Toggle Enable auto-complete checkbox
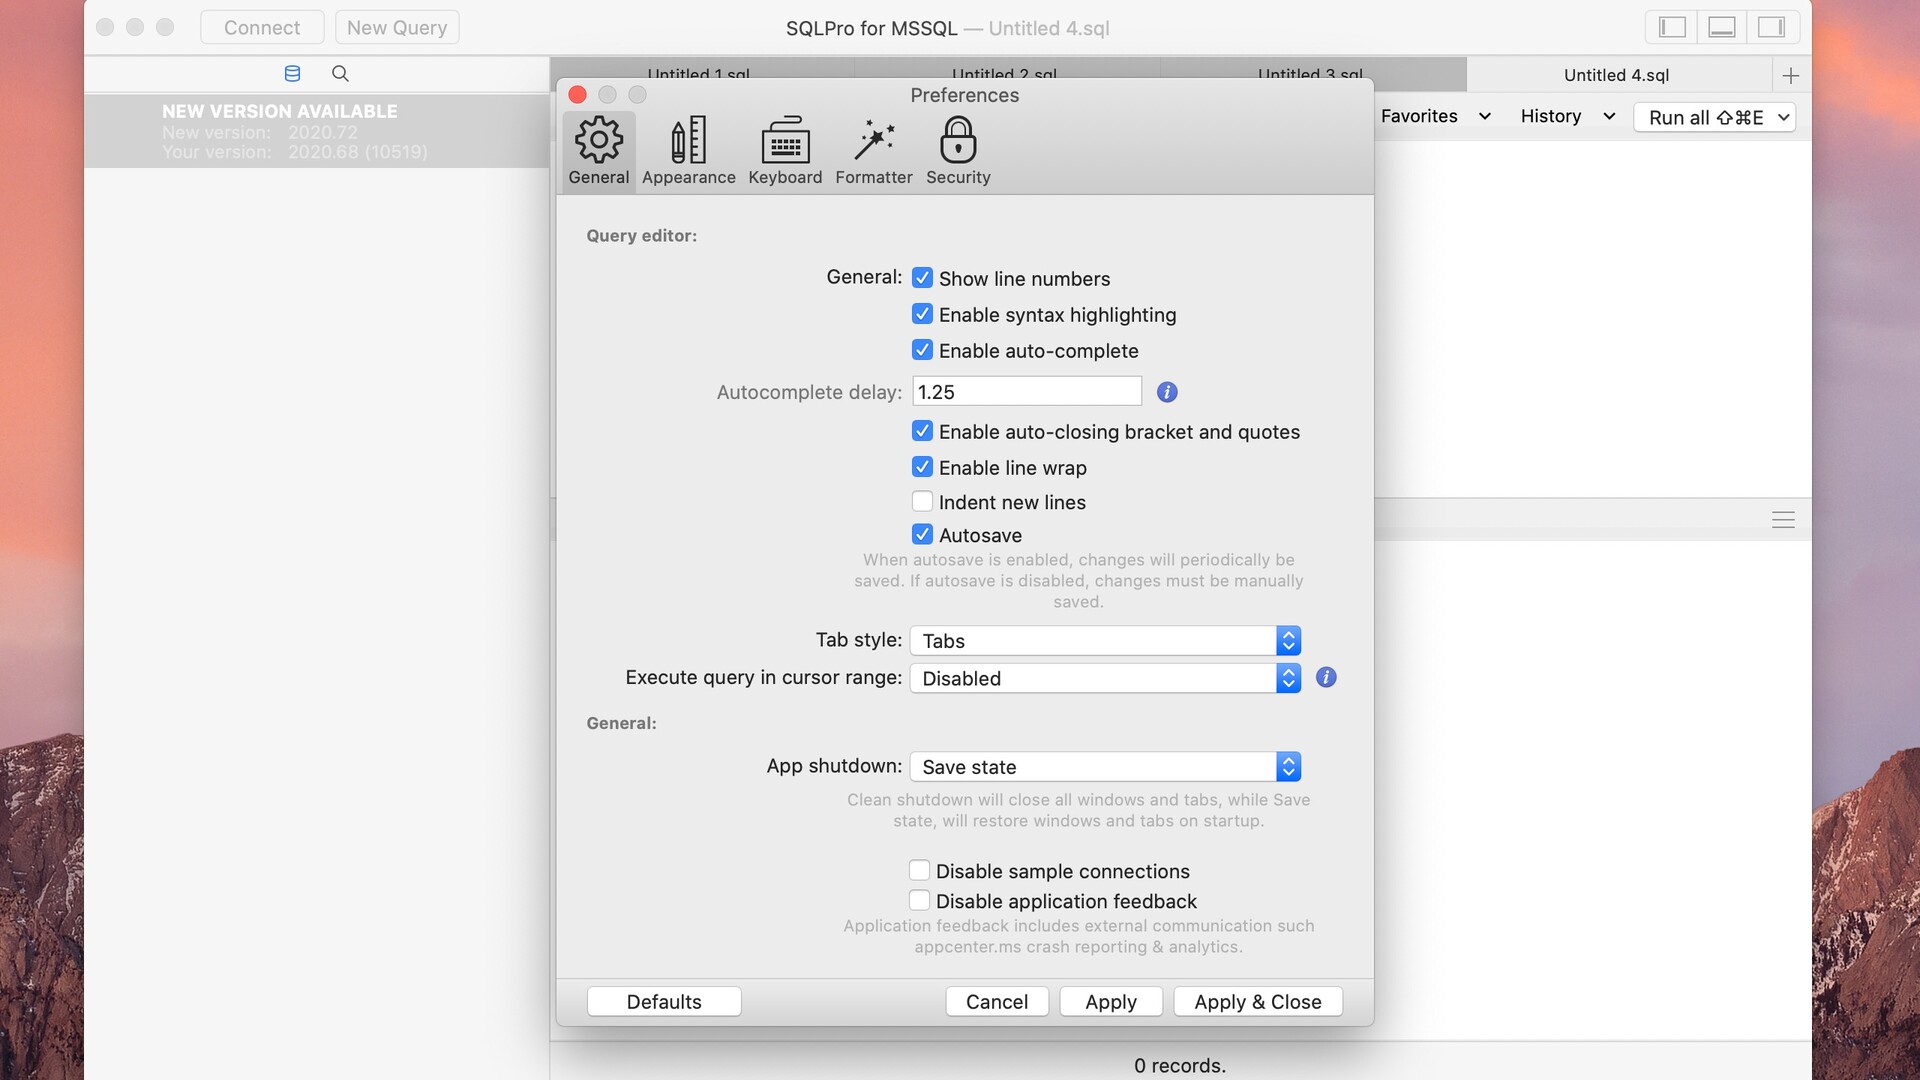This screenshot has height=1080, width=1920. tap(922, 350)
